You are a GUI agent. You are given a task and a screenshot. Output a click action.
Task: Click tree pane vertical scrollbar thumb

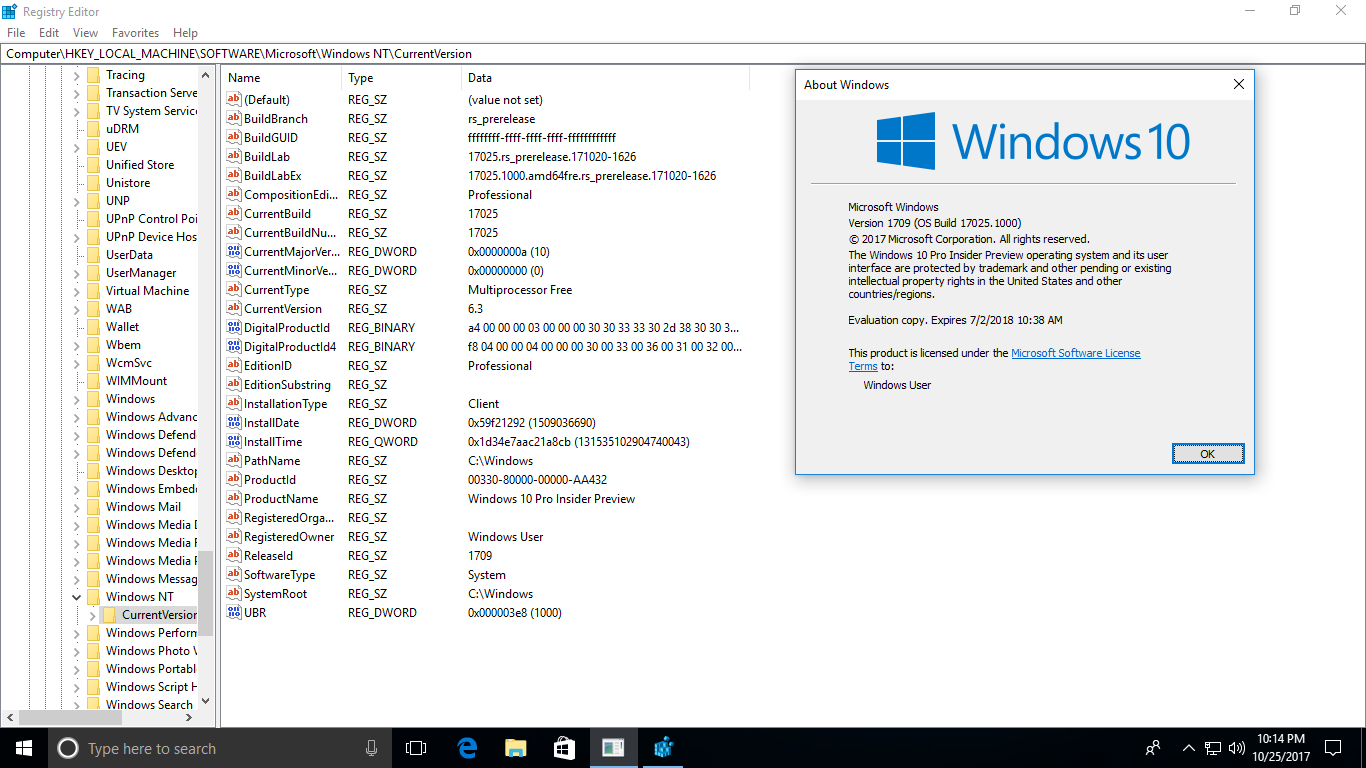(x=206, y=594)
